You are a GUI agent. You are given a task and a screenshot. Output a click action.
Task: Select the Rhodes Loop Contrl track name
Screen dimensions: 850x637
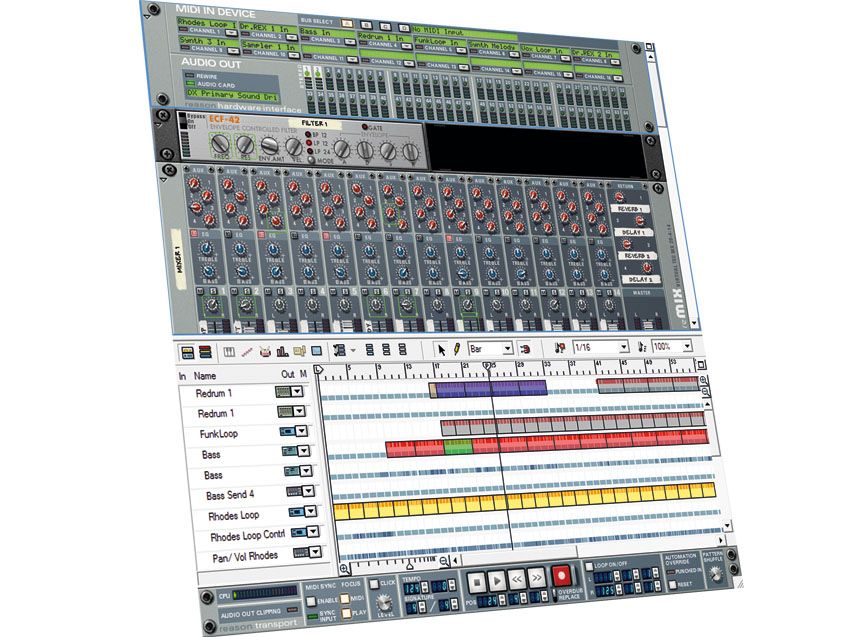[248, 536]
